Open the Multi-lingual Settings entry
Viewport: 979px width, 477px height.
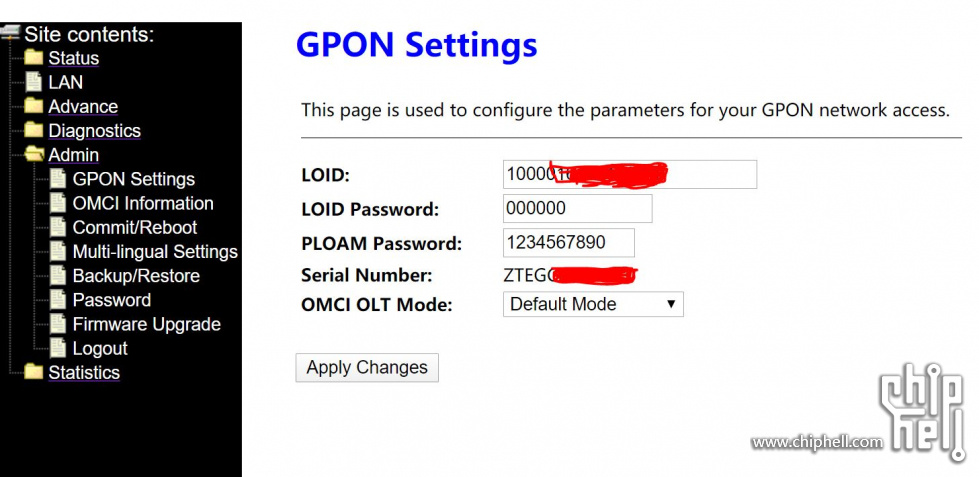pyautogui.click(x=155, y=252)
